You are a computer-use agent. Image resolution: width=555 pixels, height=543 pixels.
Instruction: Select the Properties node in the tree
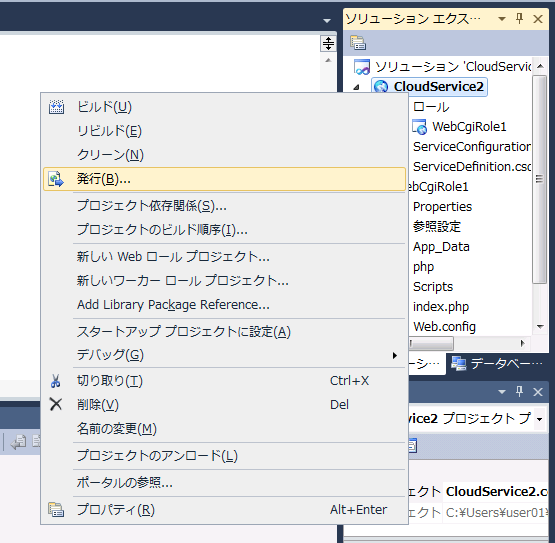pyautogui.click(x=442, y=207)
